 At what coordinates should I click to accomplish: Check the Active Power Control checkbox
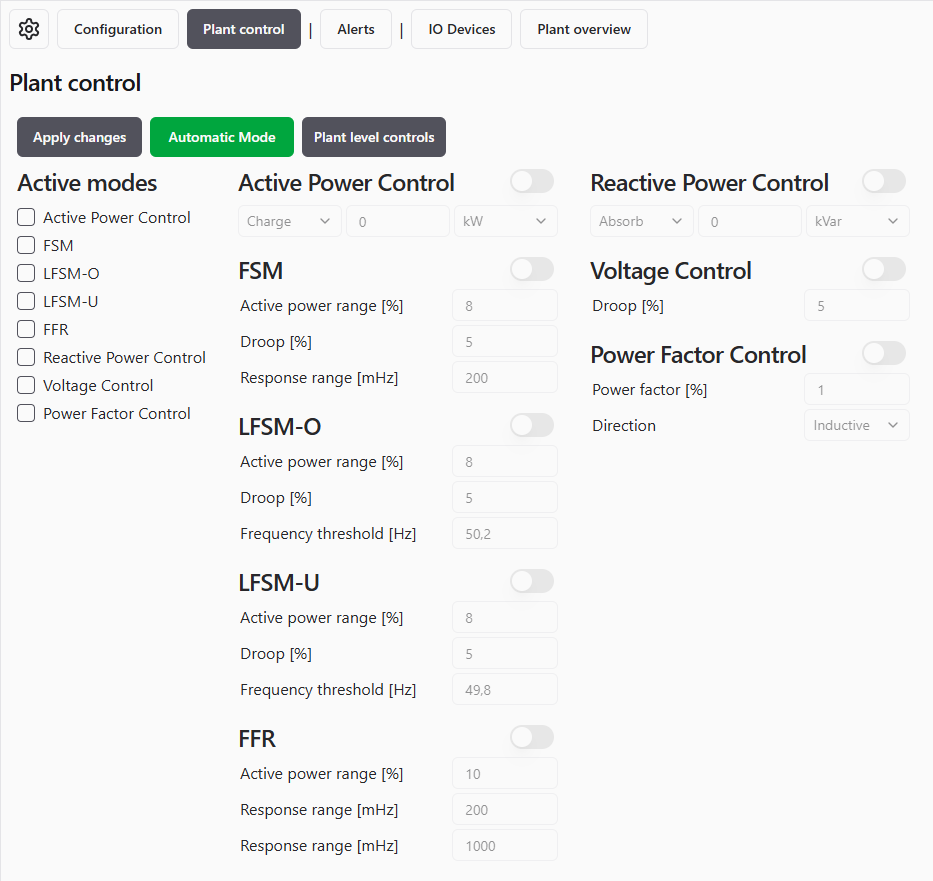click(x=26, y=217)
